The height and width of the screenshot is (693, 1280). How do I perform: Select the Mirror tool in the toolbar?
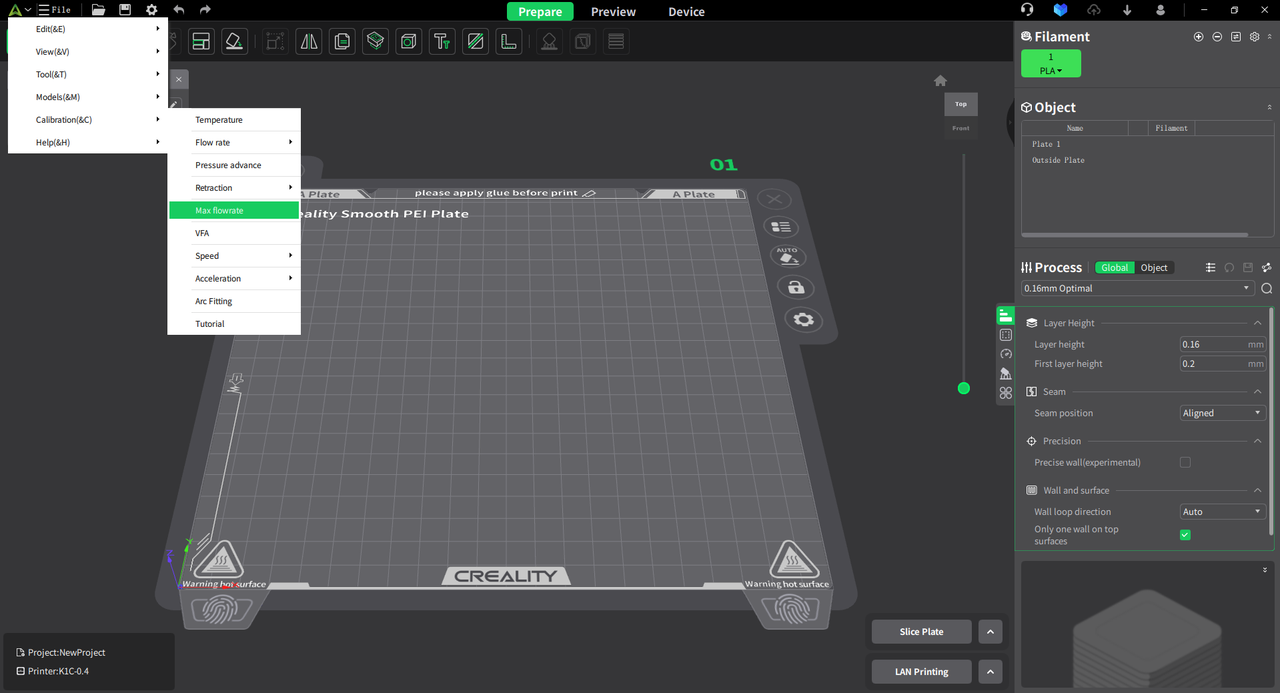[x=308, y=41]
